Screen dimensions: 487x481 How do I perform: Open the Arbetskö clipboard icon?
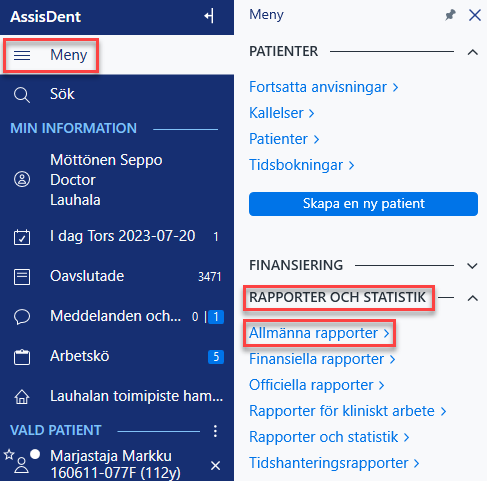(22, 357)
